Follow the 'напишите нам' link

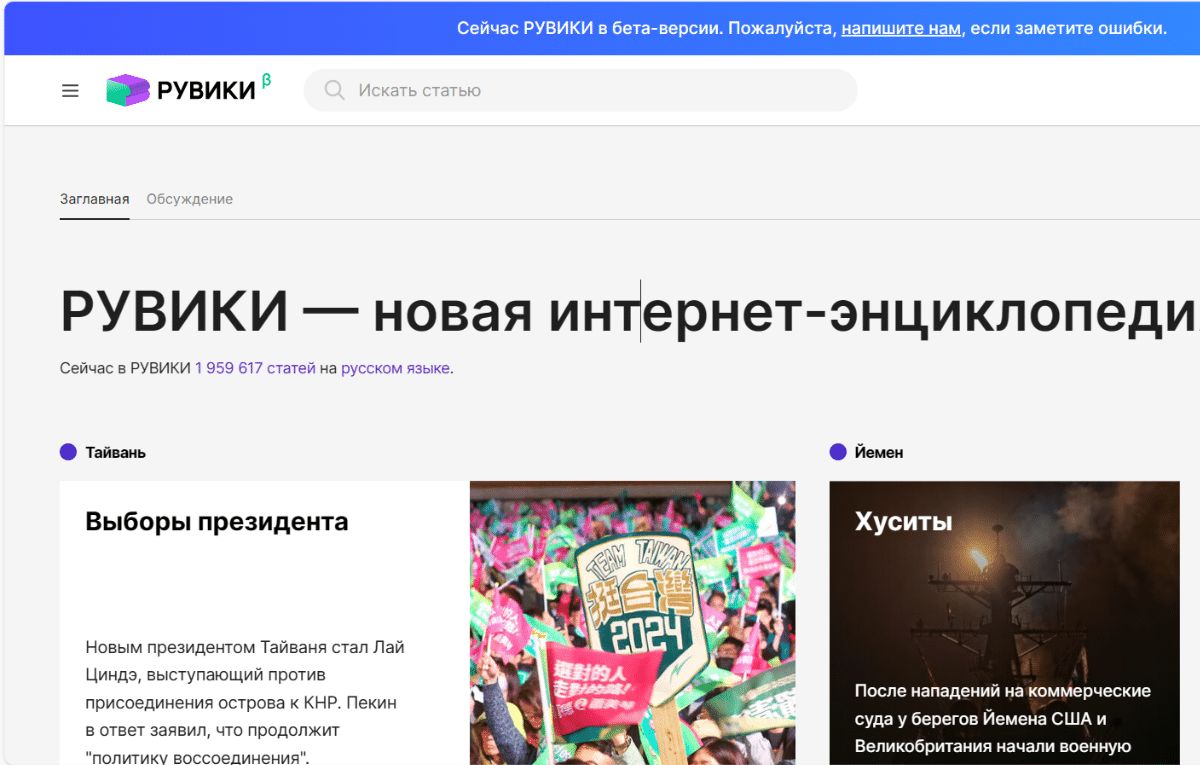point(900,28)
